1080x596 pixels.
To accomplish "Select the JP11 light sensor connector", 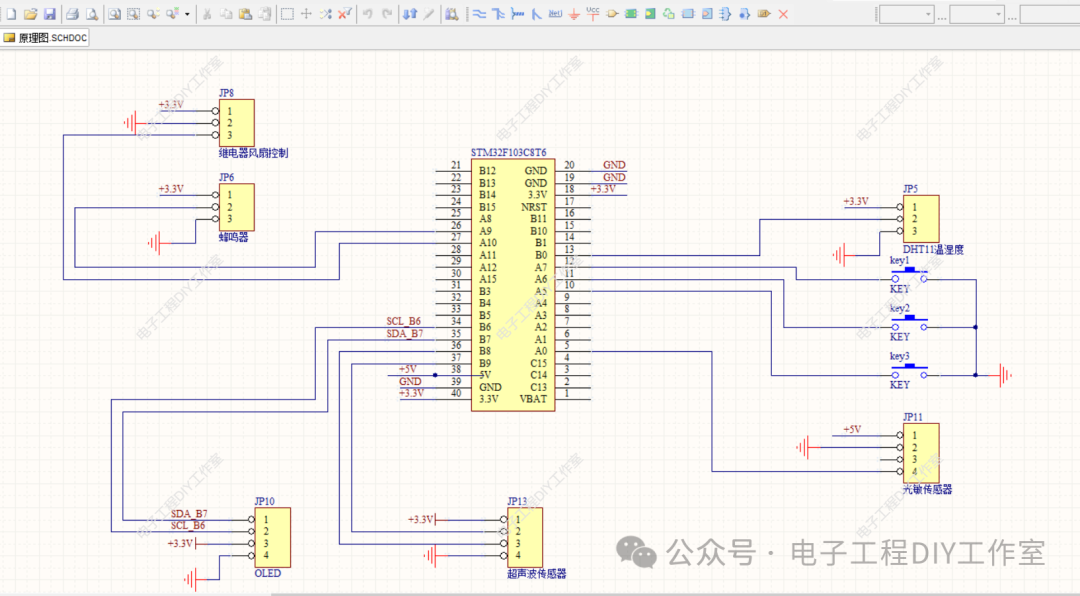I will point(921,453).
